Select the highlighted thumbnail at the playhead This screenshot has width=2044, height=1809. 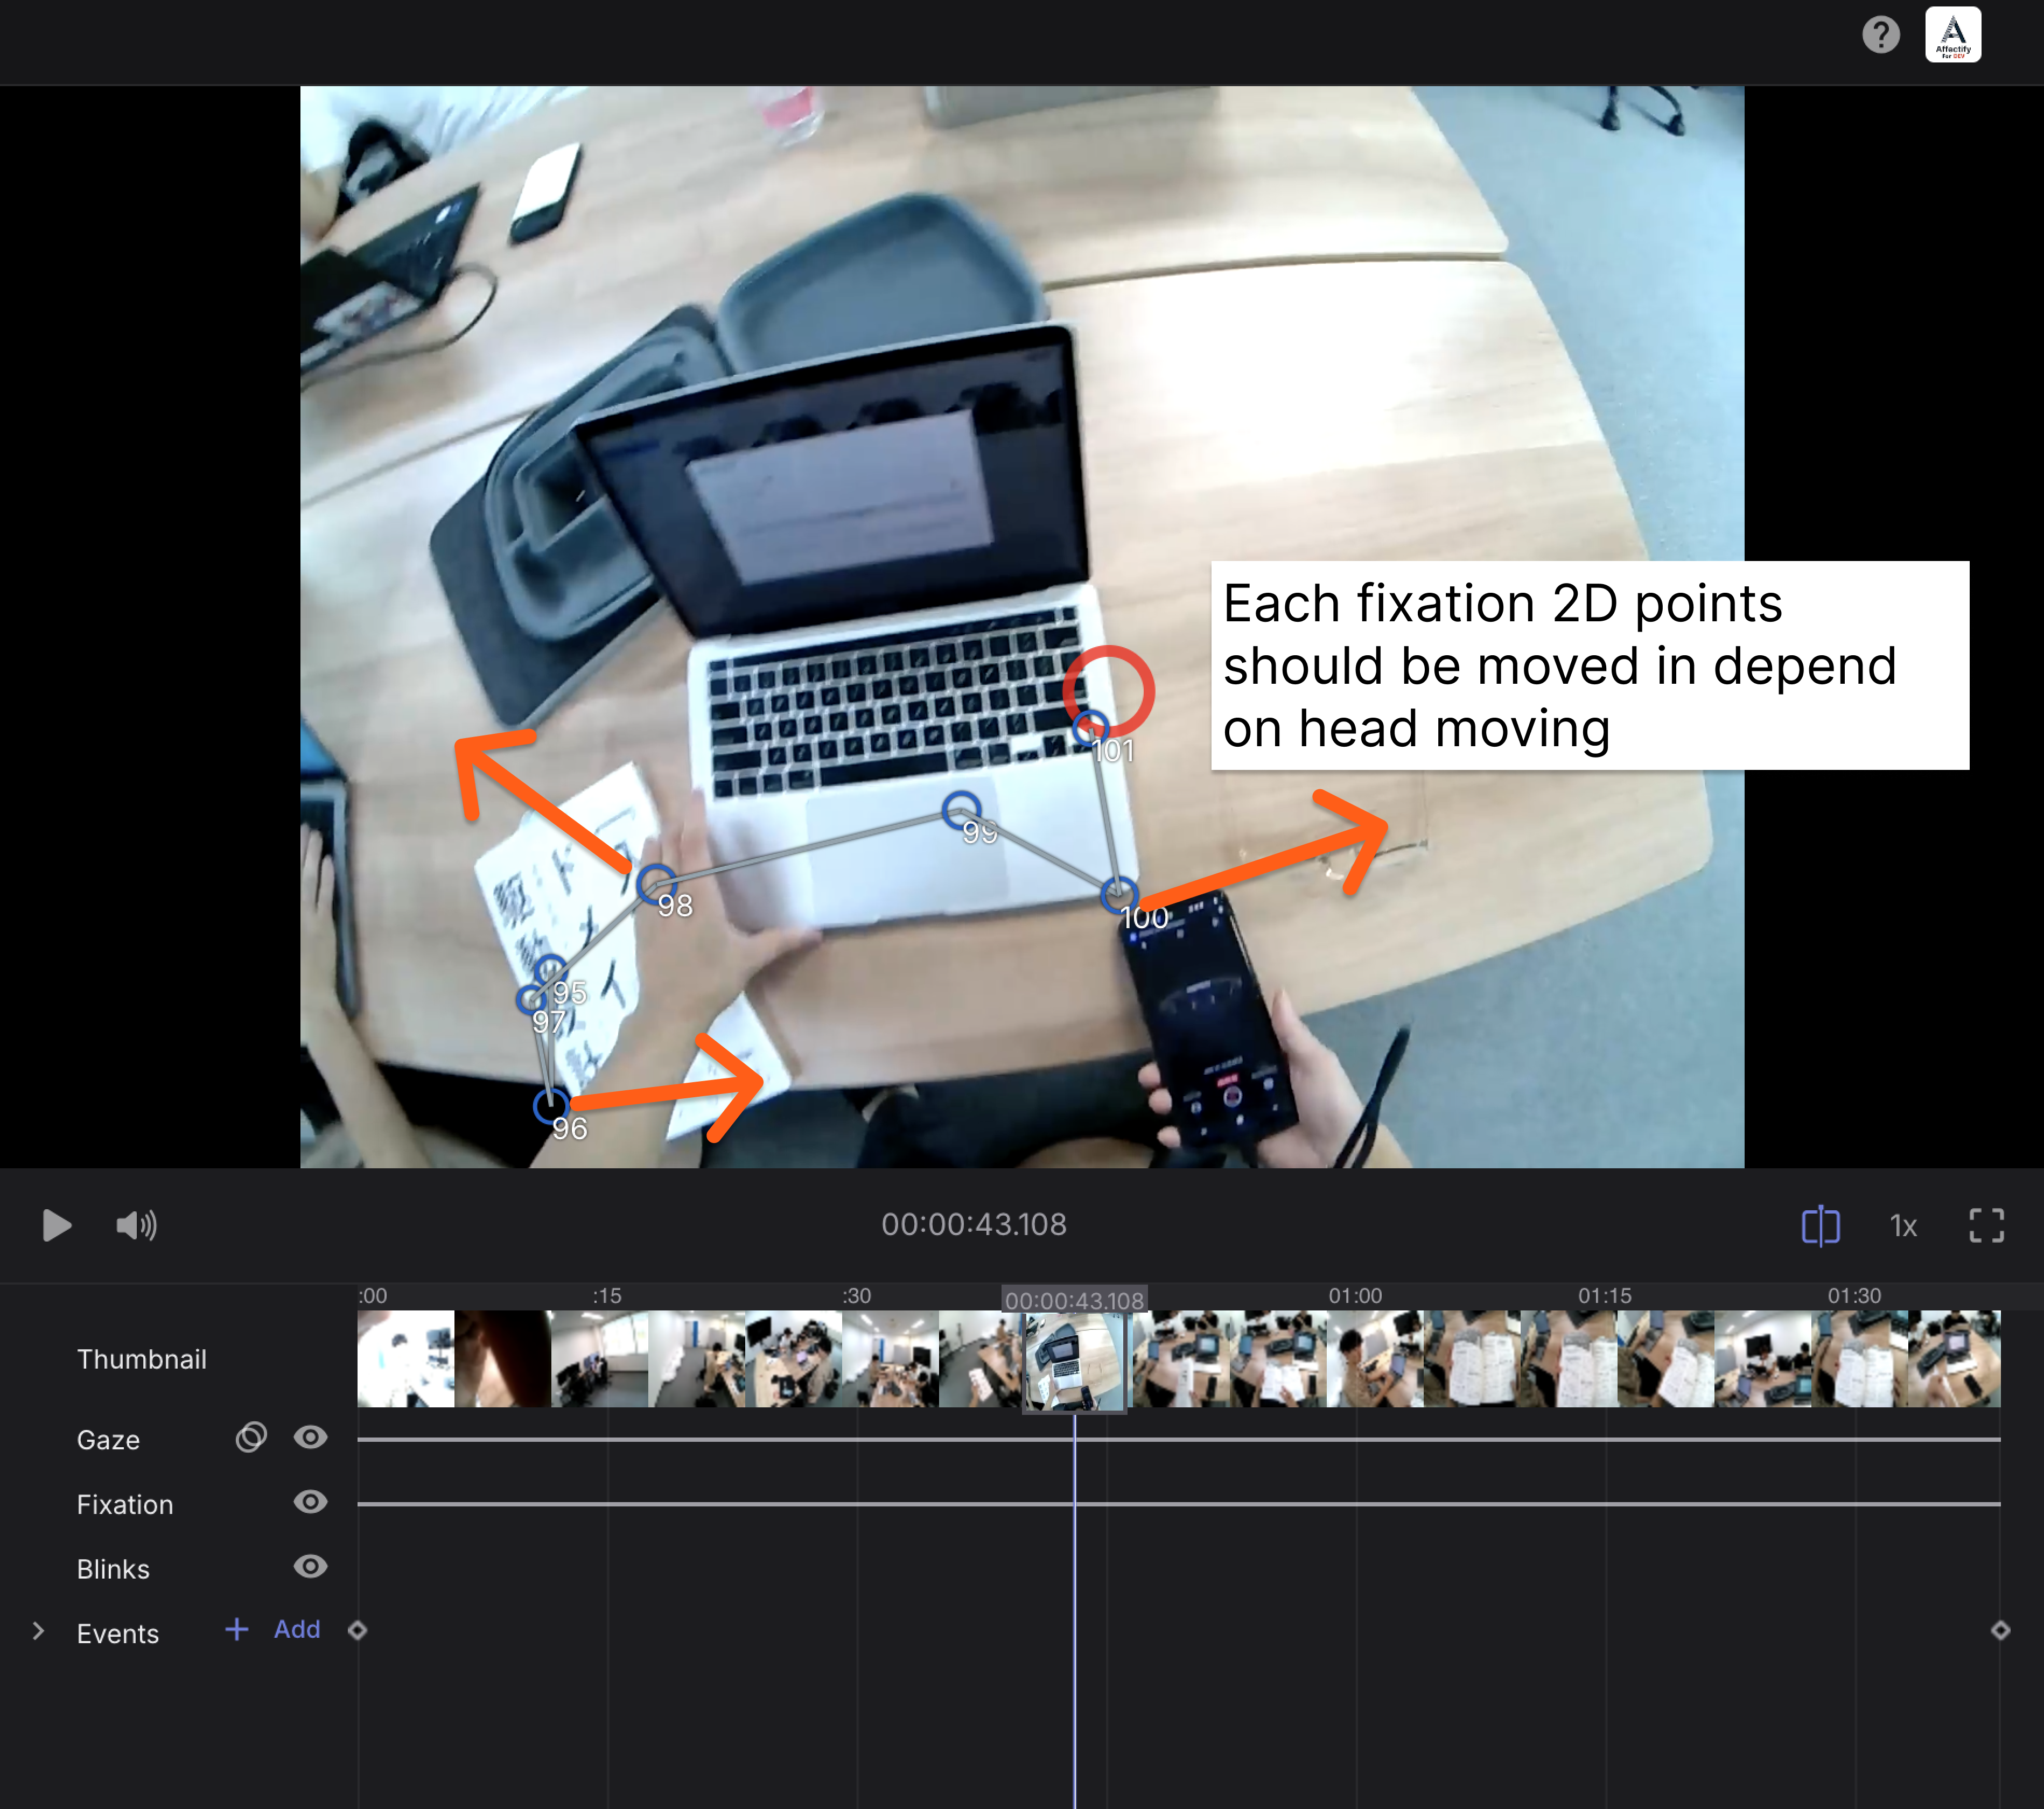click(x=1074, y=1361)
